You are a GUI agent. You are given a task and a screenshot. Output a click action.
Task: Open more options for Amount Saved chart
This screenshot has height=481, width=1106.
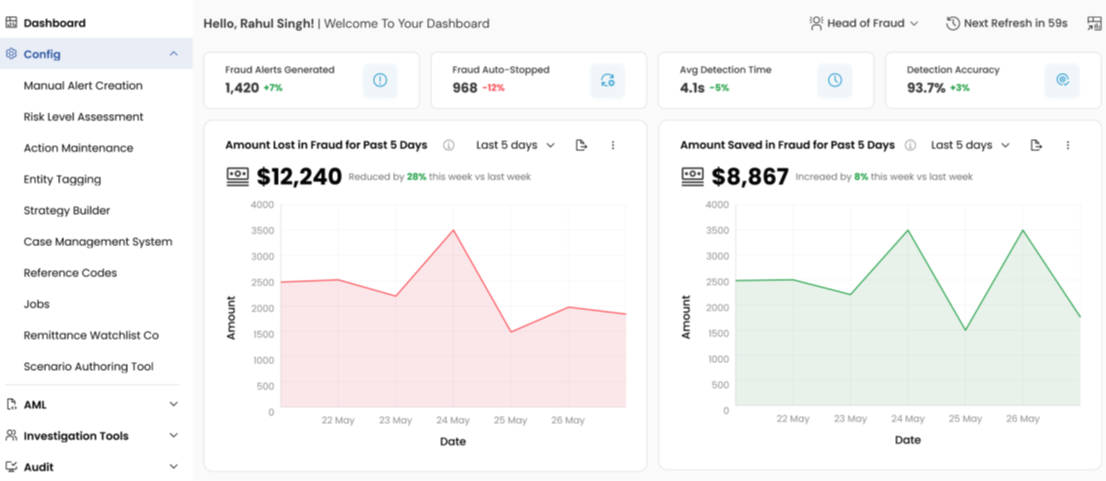[x=1068, y=145]
